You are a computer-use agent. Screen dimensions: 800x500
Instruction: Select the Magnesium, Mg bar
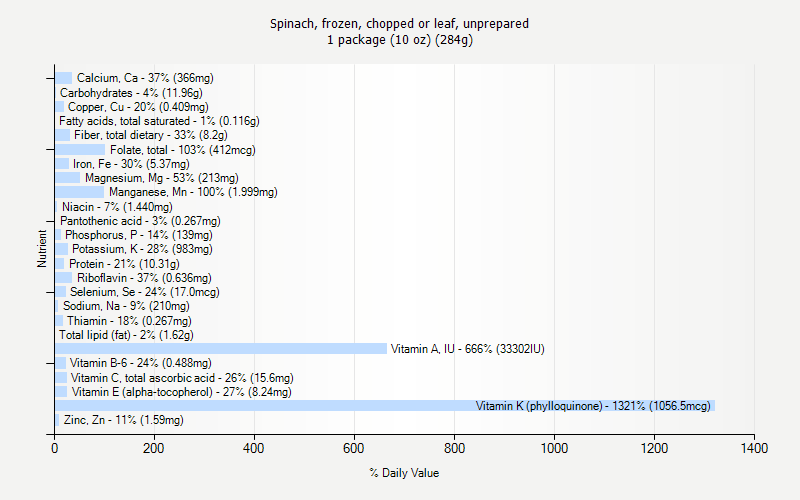click(x=67, y=178)
